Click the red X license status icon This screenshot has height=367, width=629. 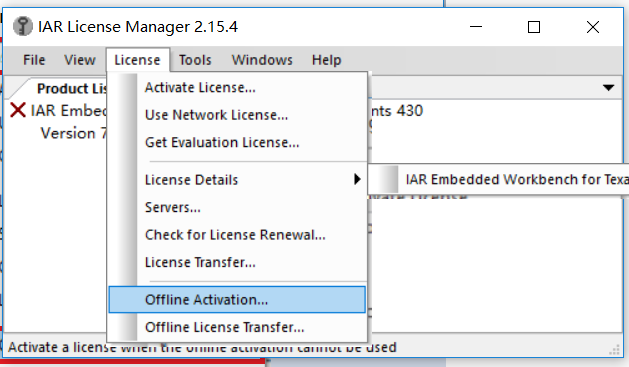coord(18,110)
